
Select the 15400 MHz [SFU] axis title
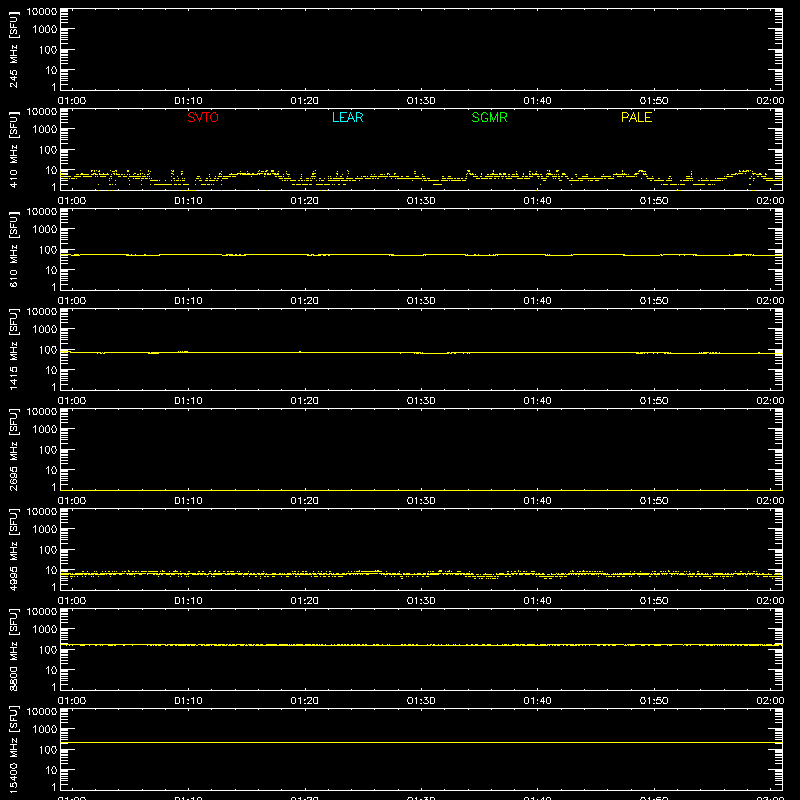coord(14,748)
